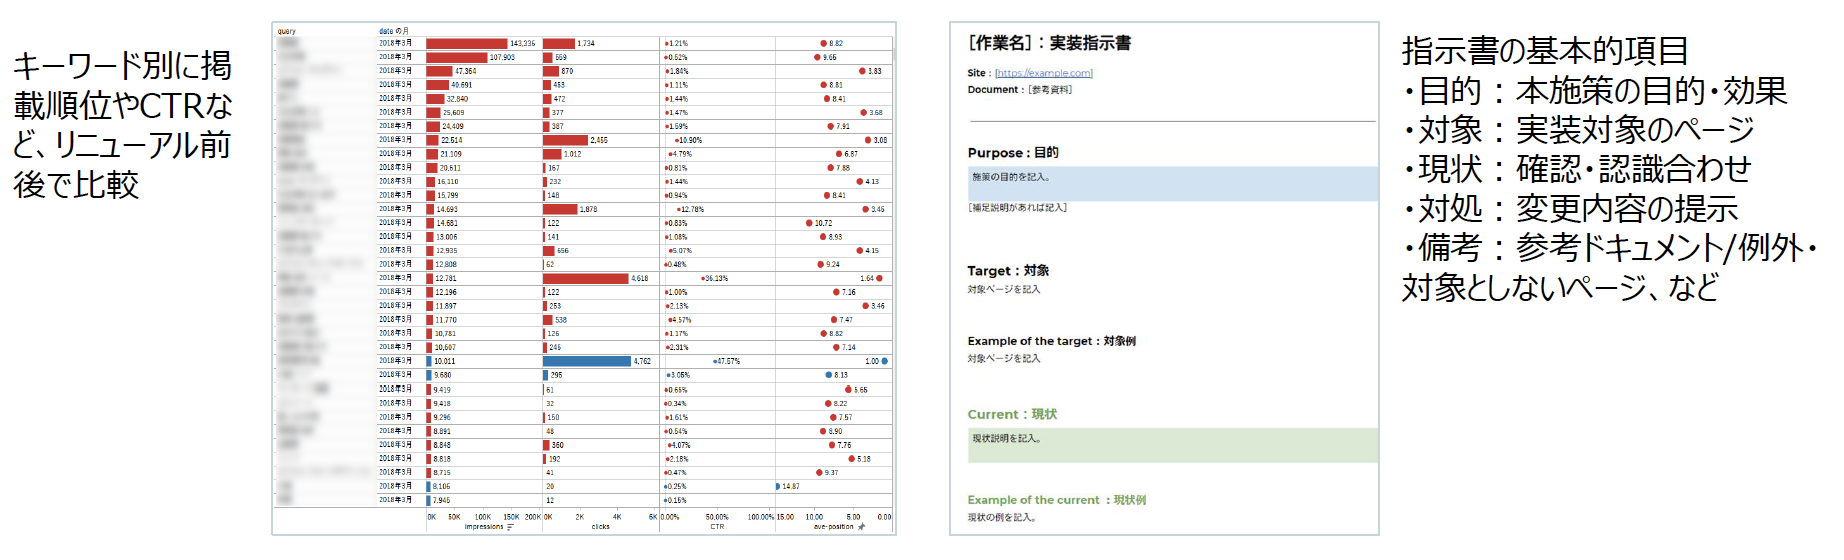Viewport: 1844px width, 560px height.
Task: Click the ave-position axis label
Action: (x=834, y=527)
